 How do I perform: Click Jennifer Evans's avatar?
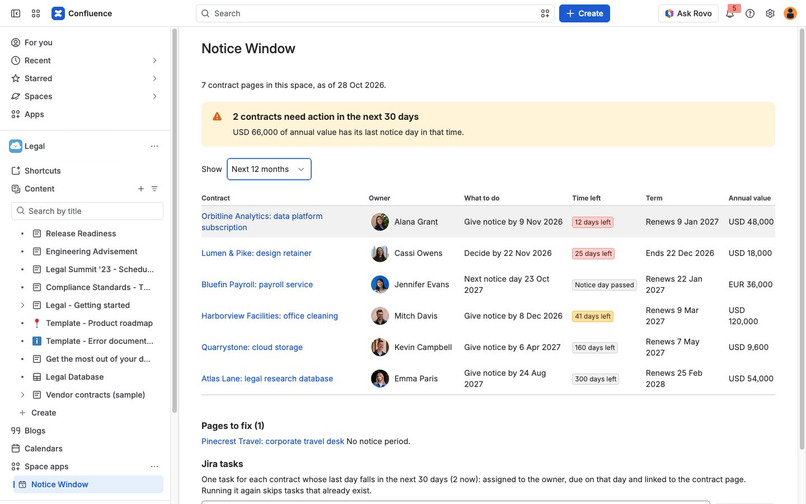(380, 284)
